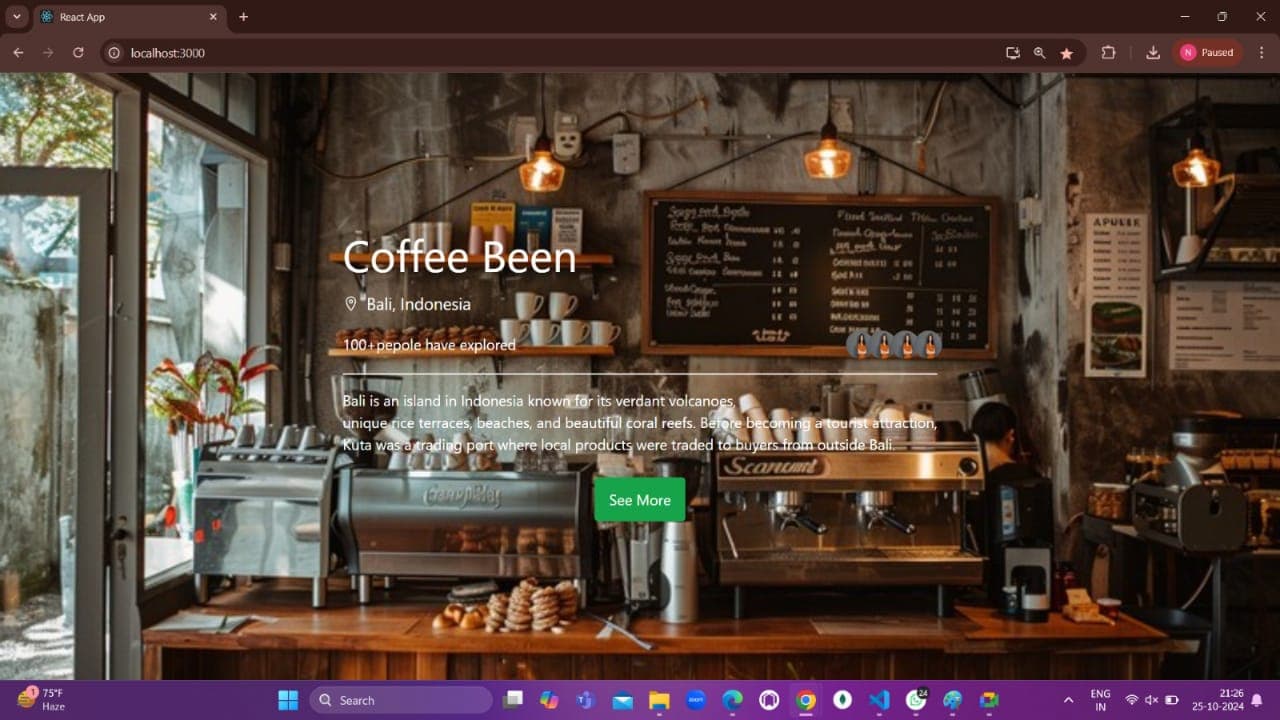Show hidden icons in the system tray
This screenshot has height=720, width=1280.
[x=1068, y=700]
